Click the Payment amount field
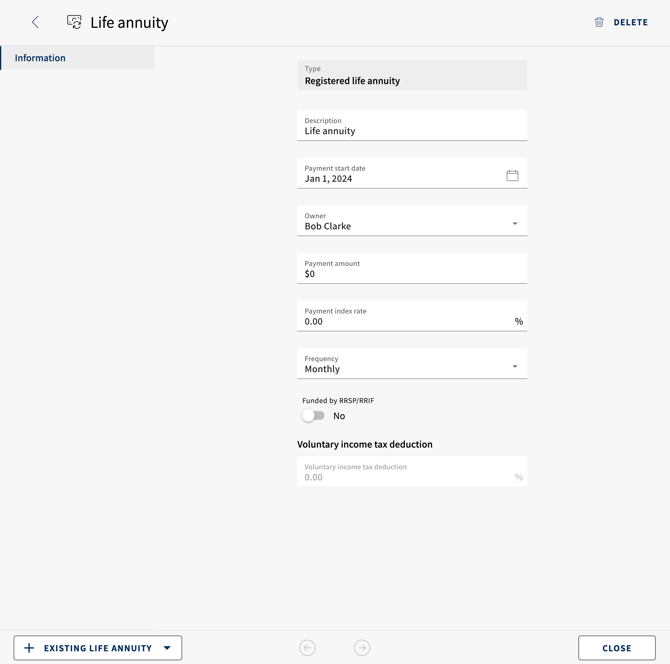 pyautogui.click(x=412, y=268)
